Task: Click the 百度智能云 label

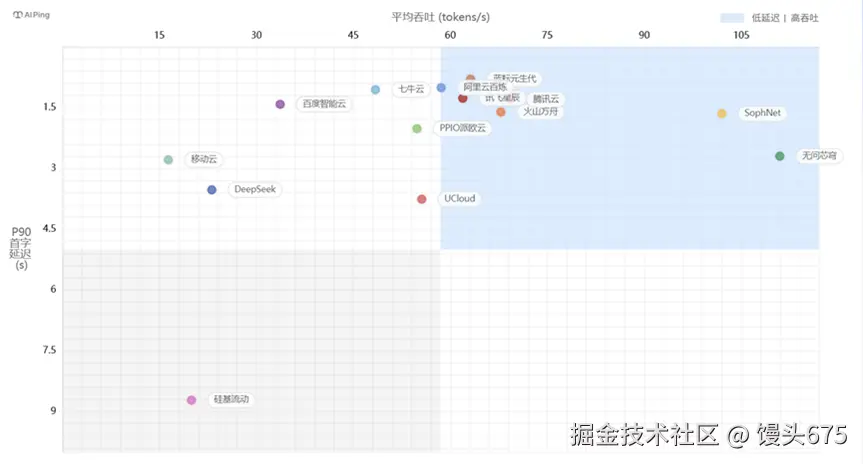Action: pos(324,103)
